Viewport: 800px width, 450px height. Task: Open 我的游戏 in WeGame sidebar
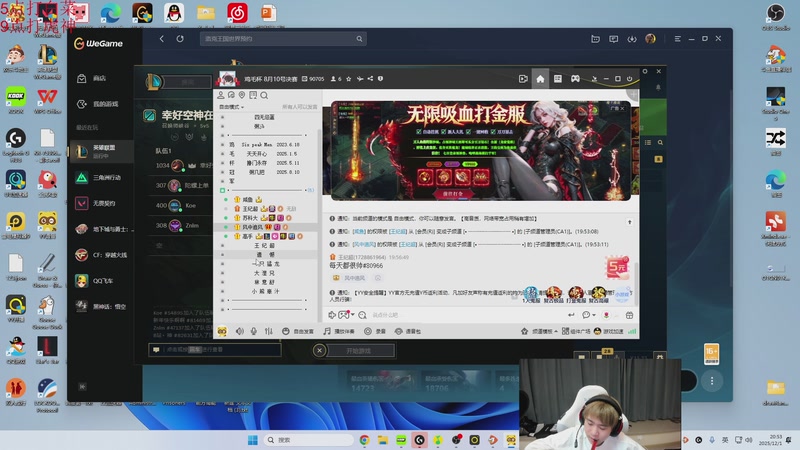point(105,104)
